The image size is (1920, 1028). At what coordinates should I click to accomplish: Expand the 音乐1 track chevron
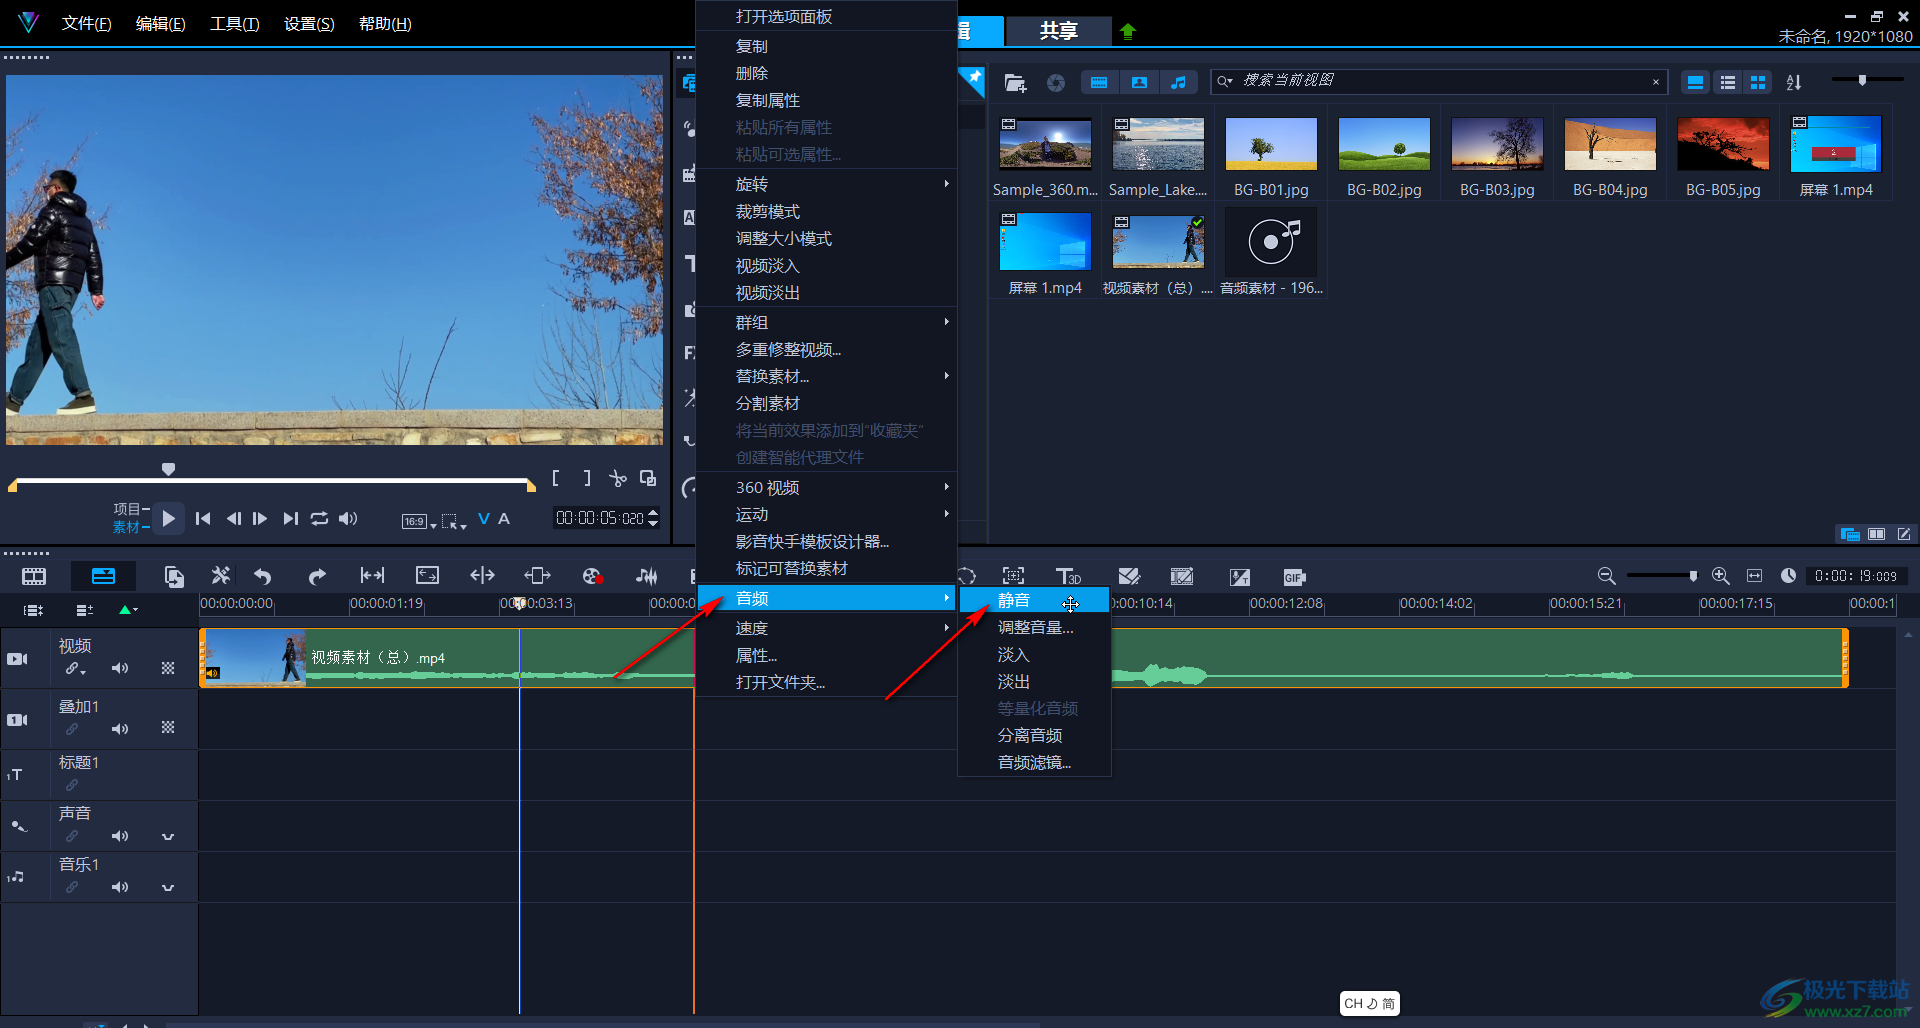168,887
